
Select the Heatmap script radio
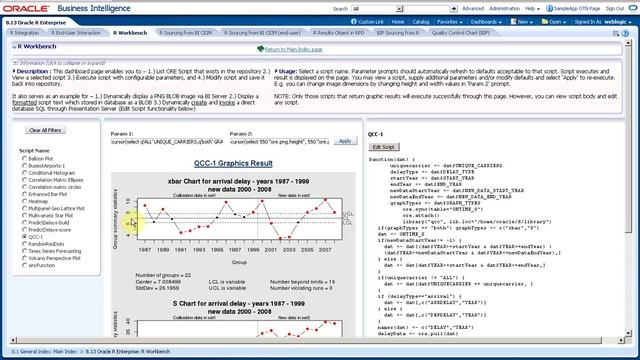pos(24,201)
